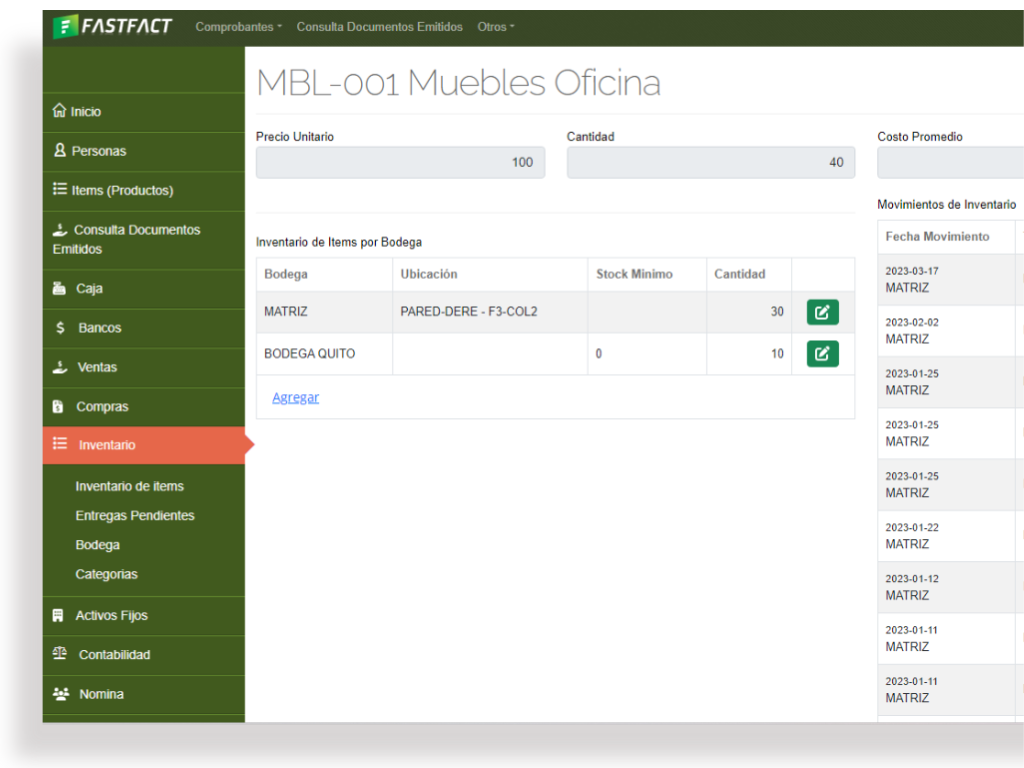
Task: Click the Consulta Documentos Emitidos sidebar icon
Action: pyautogui.click(x=60, y=229)
